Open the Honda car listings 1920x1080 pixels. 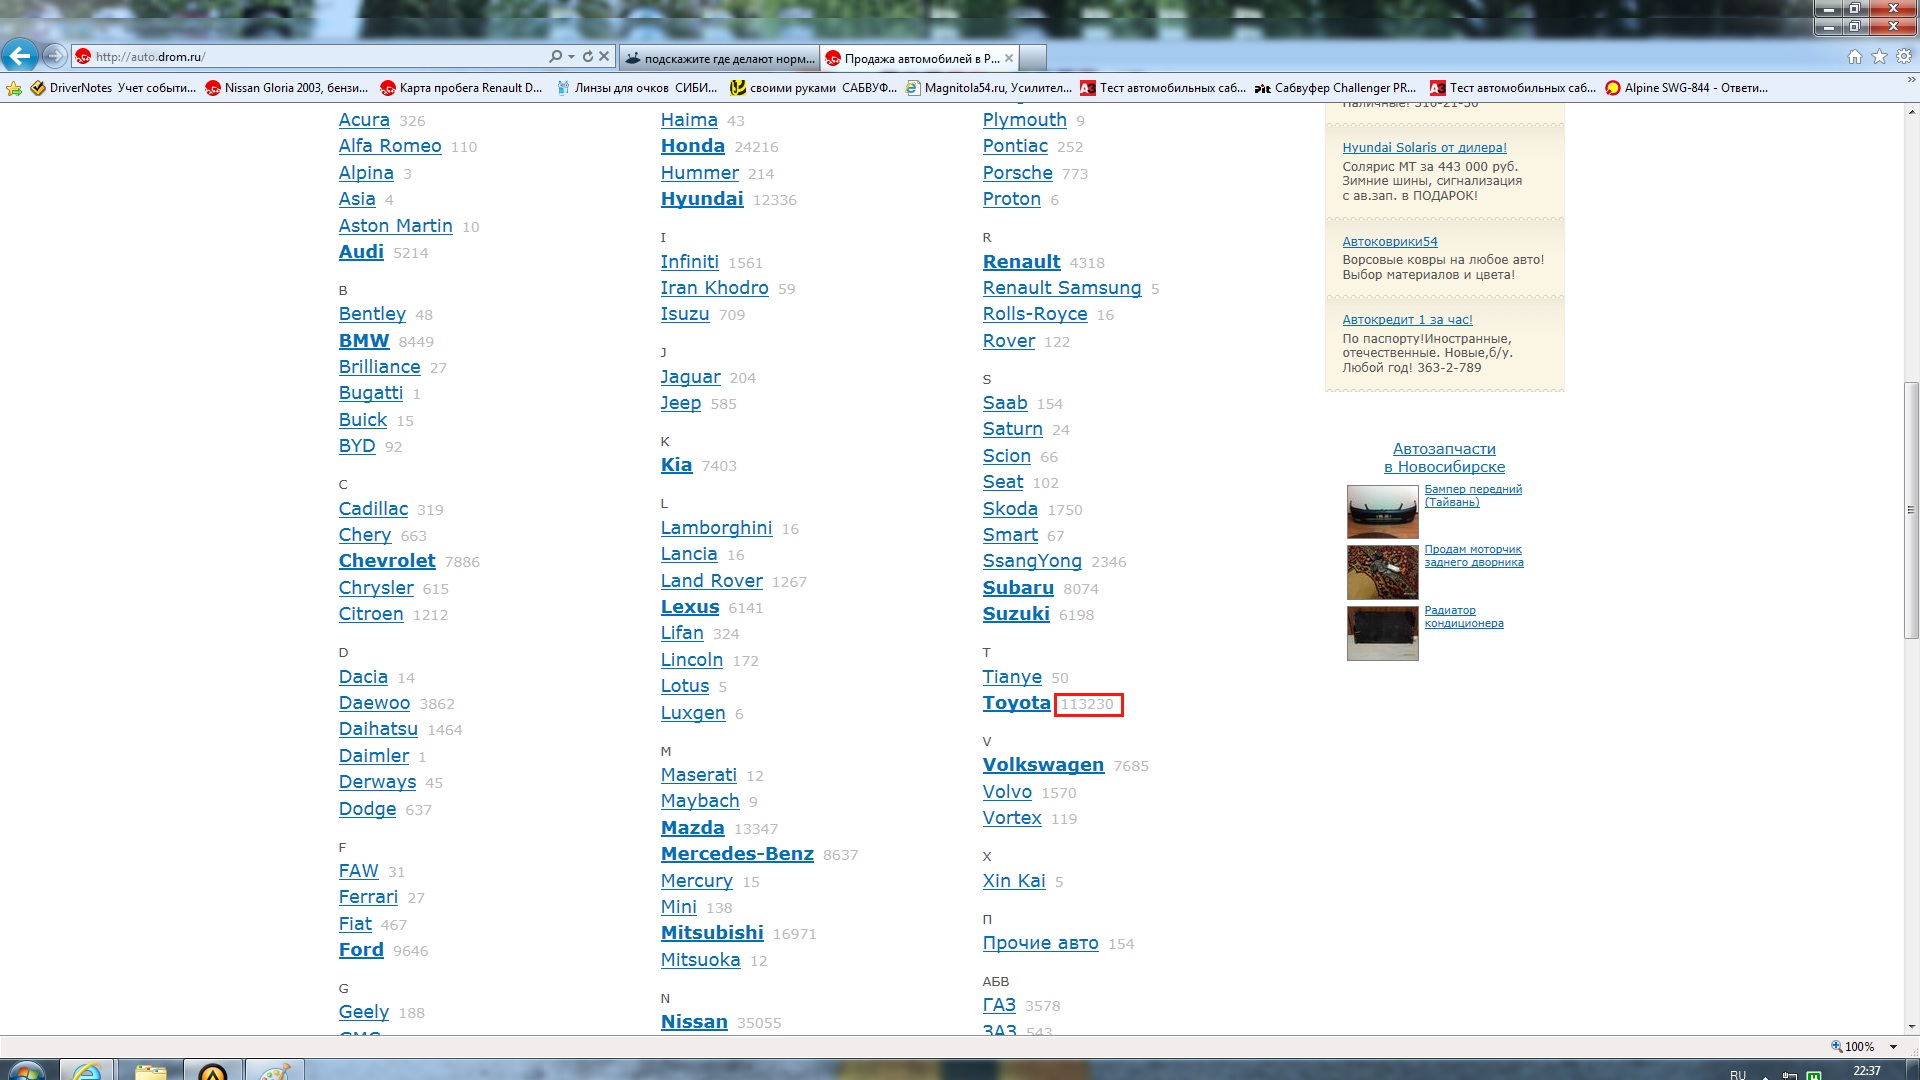[x=692, y=146]
